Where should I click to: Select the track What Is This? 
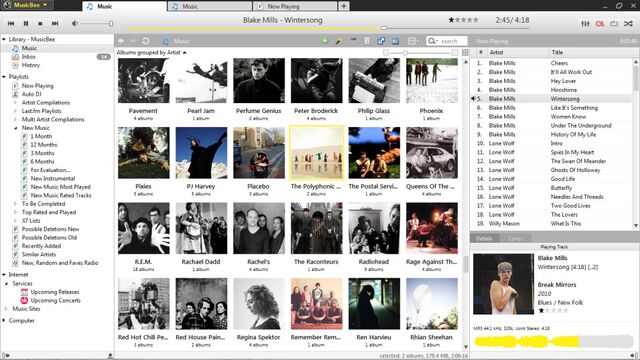click(x=566, y=224)
